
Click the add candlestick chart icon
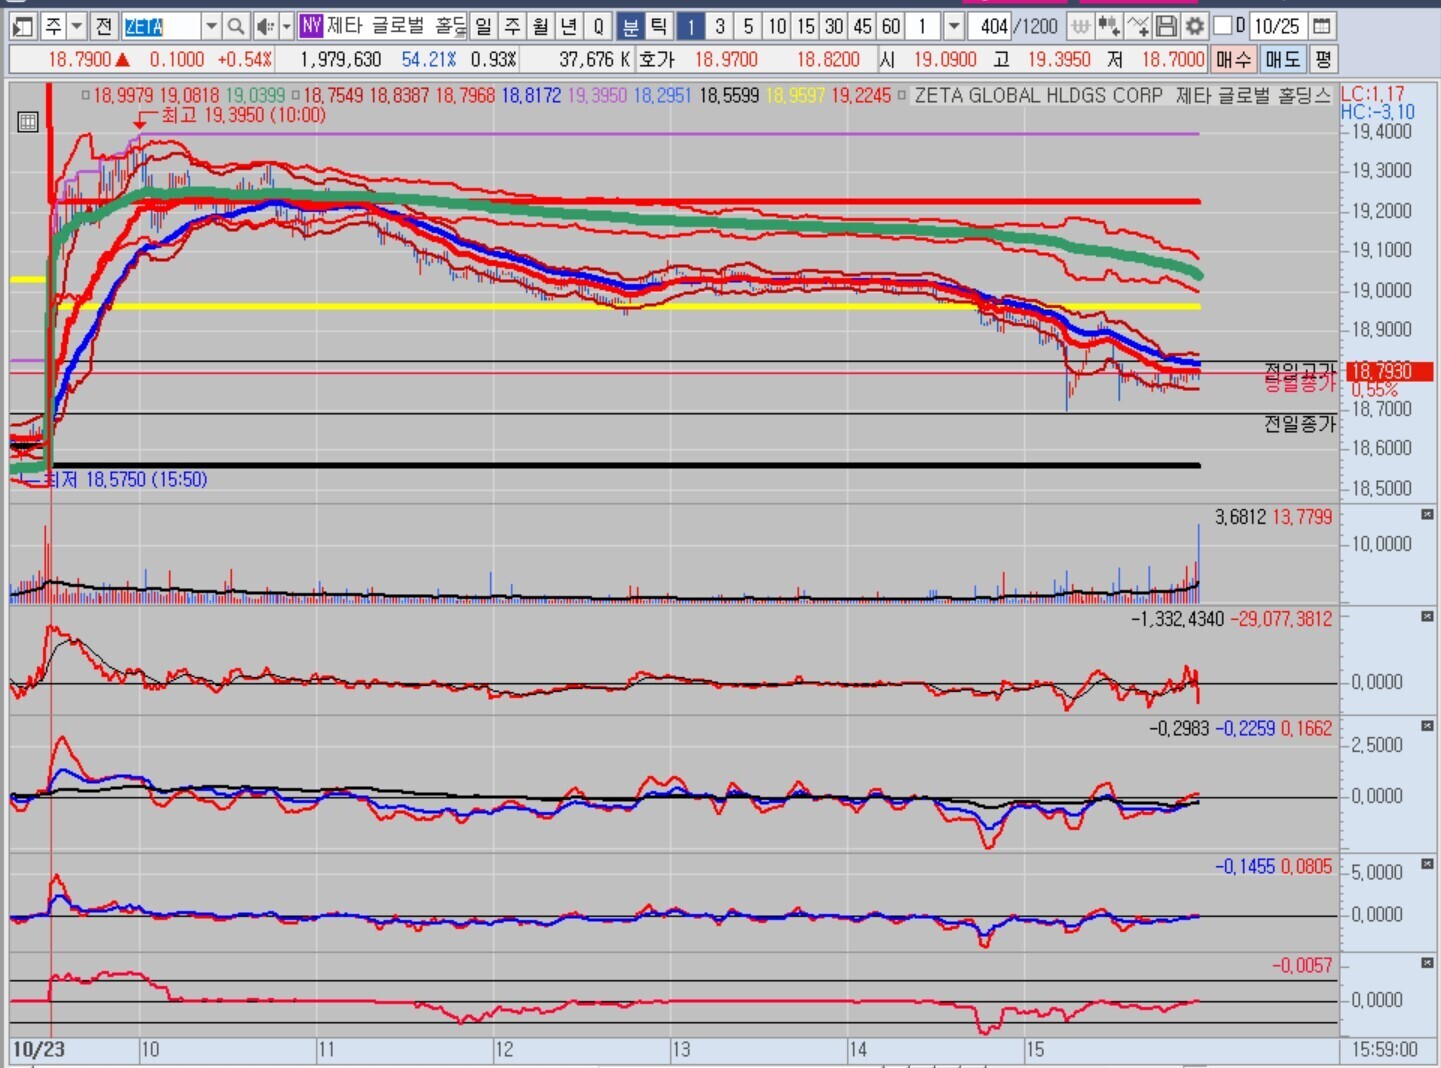tap(1108, 26)
